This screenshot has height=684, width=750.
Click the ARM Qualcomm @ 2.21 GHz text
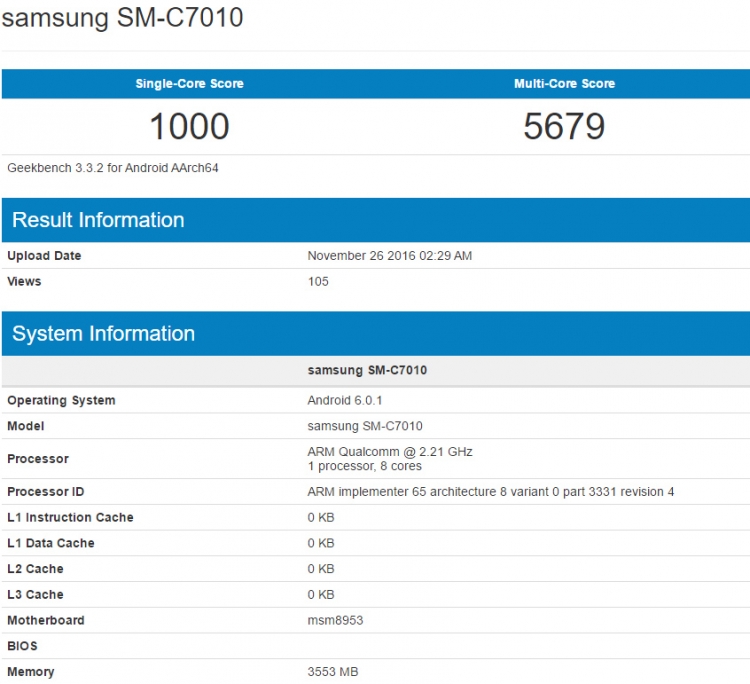click(x=390, y=452)
